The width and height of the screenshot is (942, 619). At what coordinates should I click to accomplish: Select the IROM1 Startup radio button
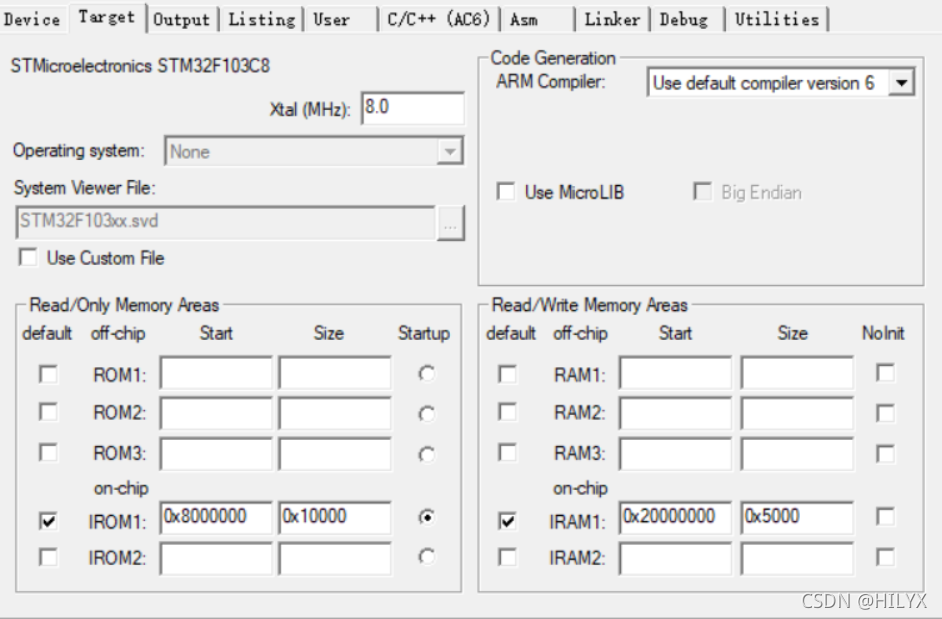427,517
